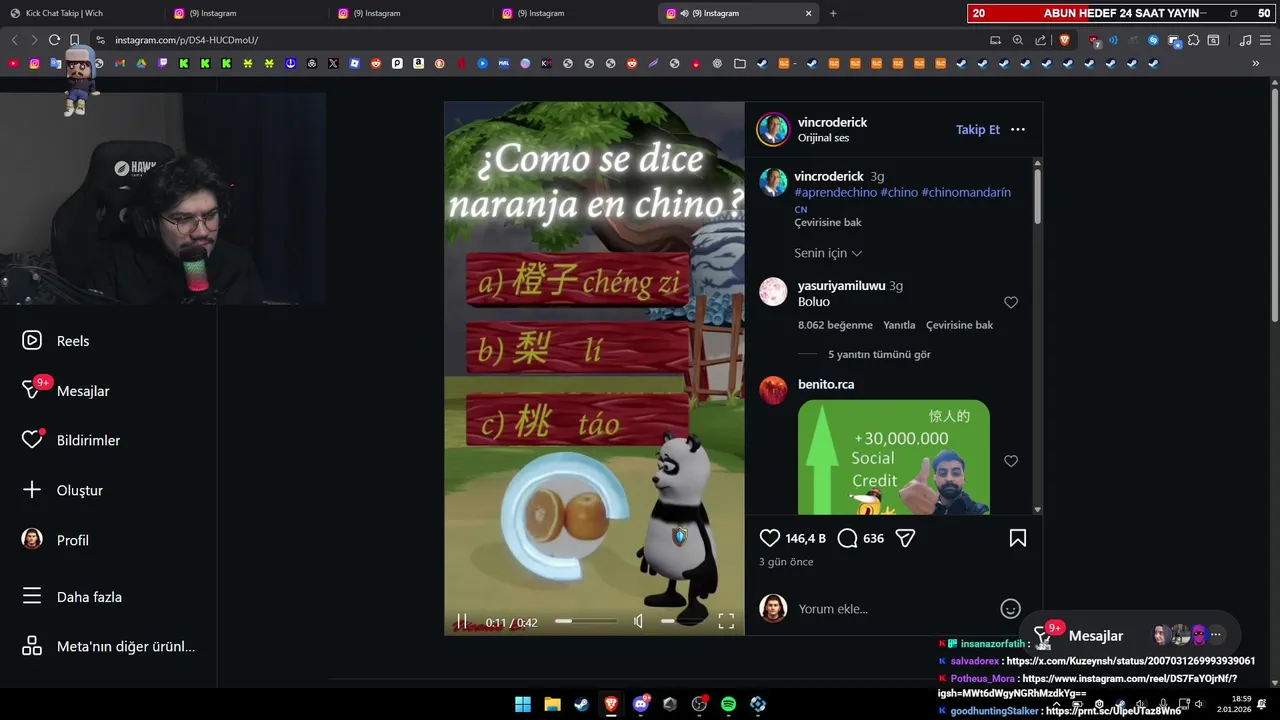Save the post with the bookmark icon

[x=1017, y=538]
